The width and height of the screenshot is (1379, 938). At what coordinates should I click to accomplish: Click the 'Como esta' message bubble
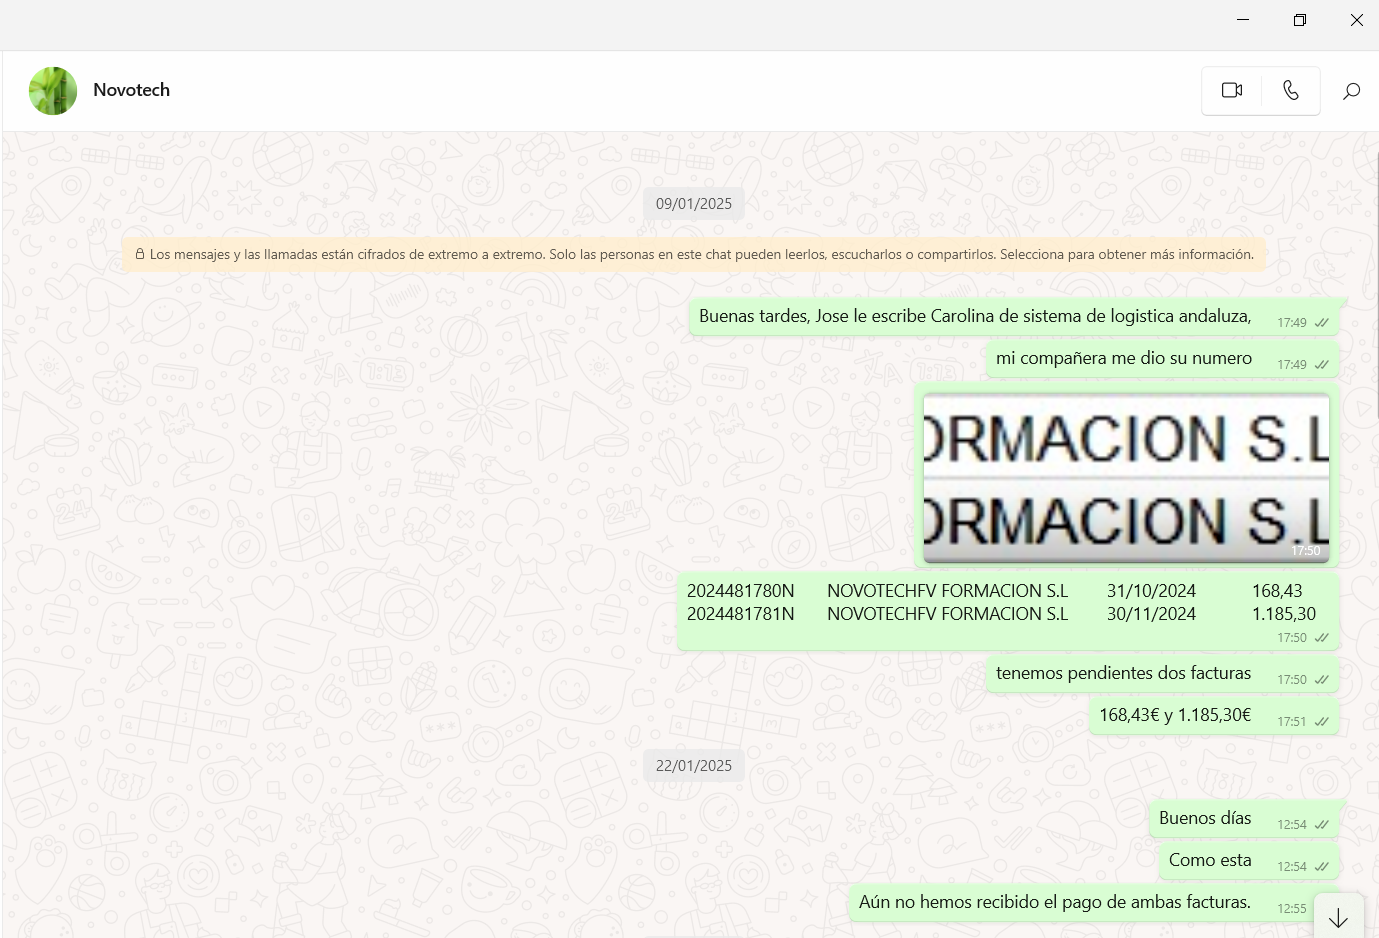click(1209, 861)
